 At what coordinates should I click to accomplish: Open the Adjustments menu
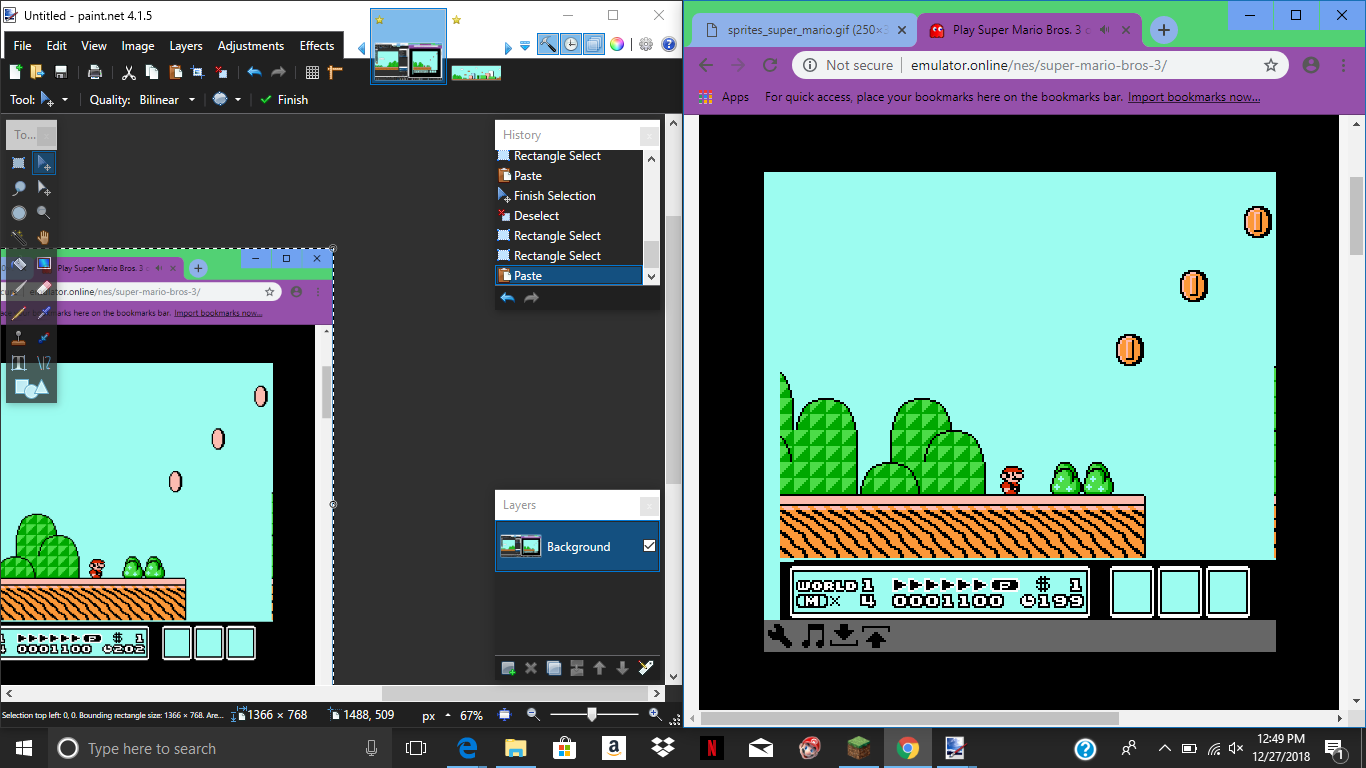click(251, 46)
